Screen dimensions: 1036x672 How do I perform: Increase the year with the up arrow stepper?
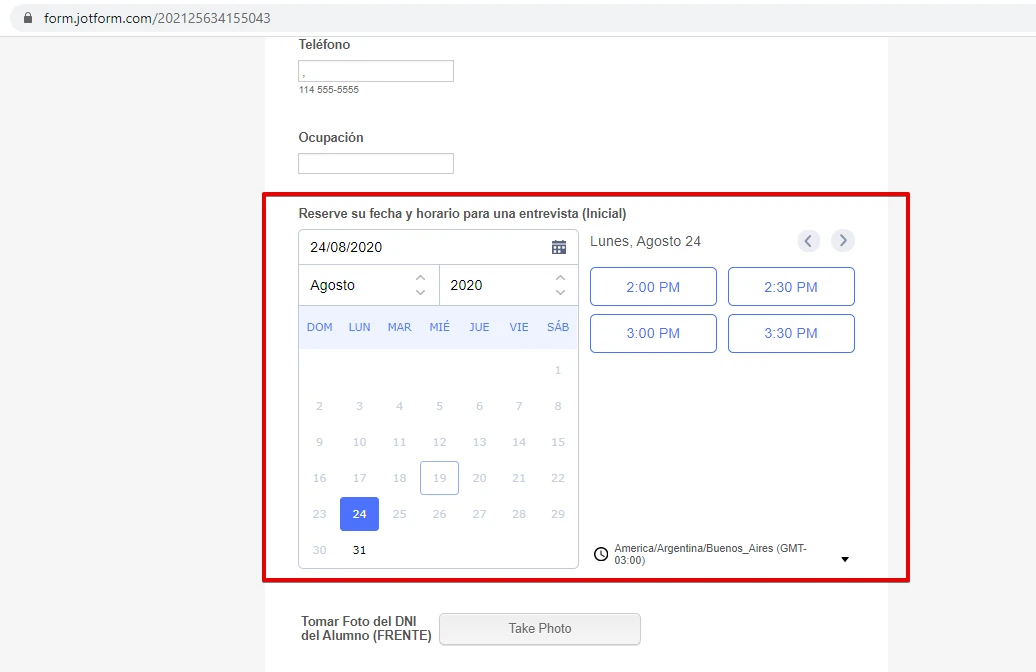[x=559, y=279]
